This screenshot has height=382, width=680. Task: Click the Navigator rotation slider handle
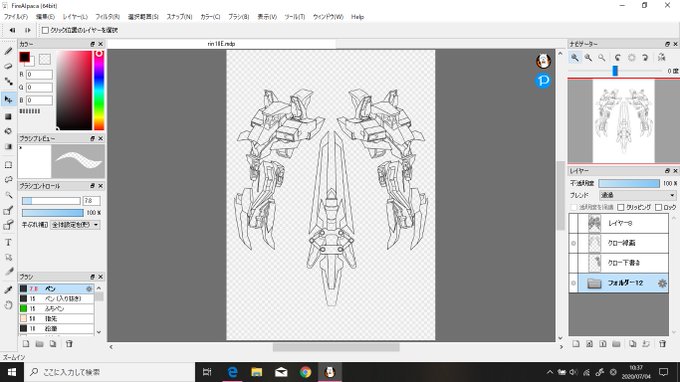(615, 71)
